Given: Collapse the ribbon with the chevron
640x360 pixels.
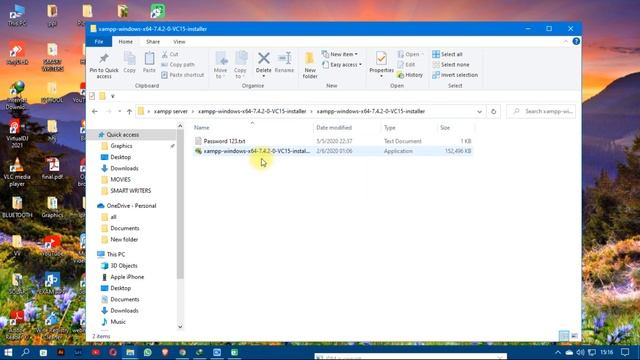Looking at the screenshot, I should click(x=566, y=42).
